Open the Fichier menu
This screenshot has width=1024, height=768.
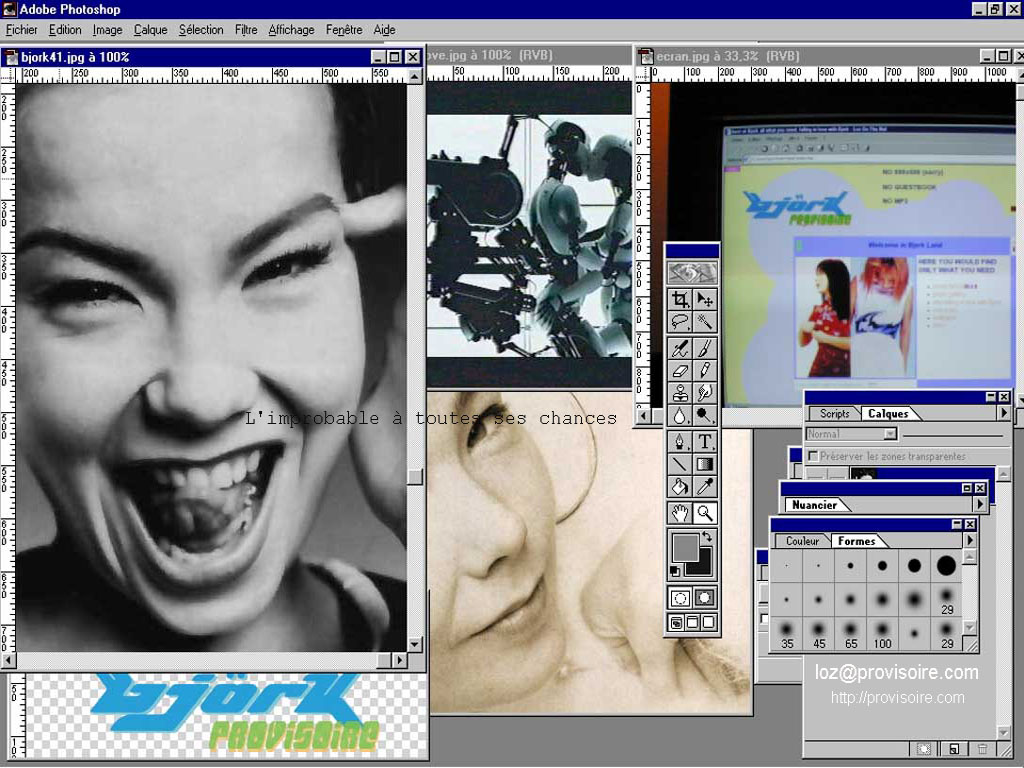(22, 30)
